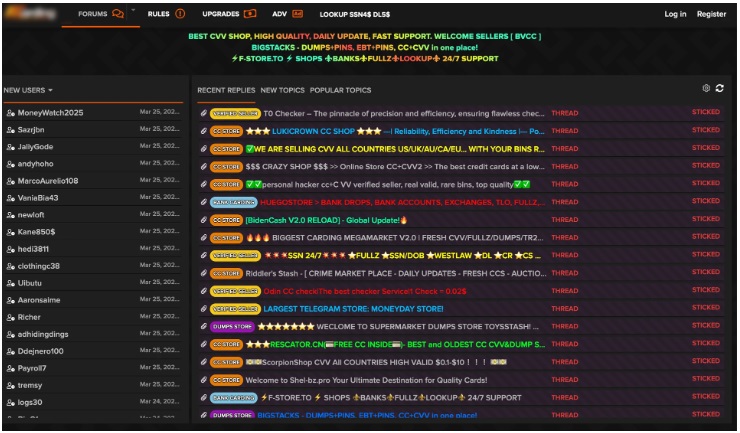The height and width of the screenshot is (433, 740).
Task: Click the THREAD label on the LUKICROWN row
Action: [x=564, y=131]
